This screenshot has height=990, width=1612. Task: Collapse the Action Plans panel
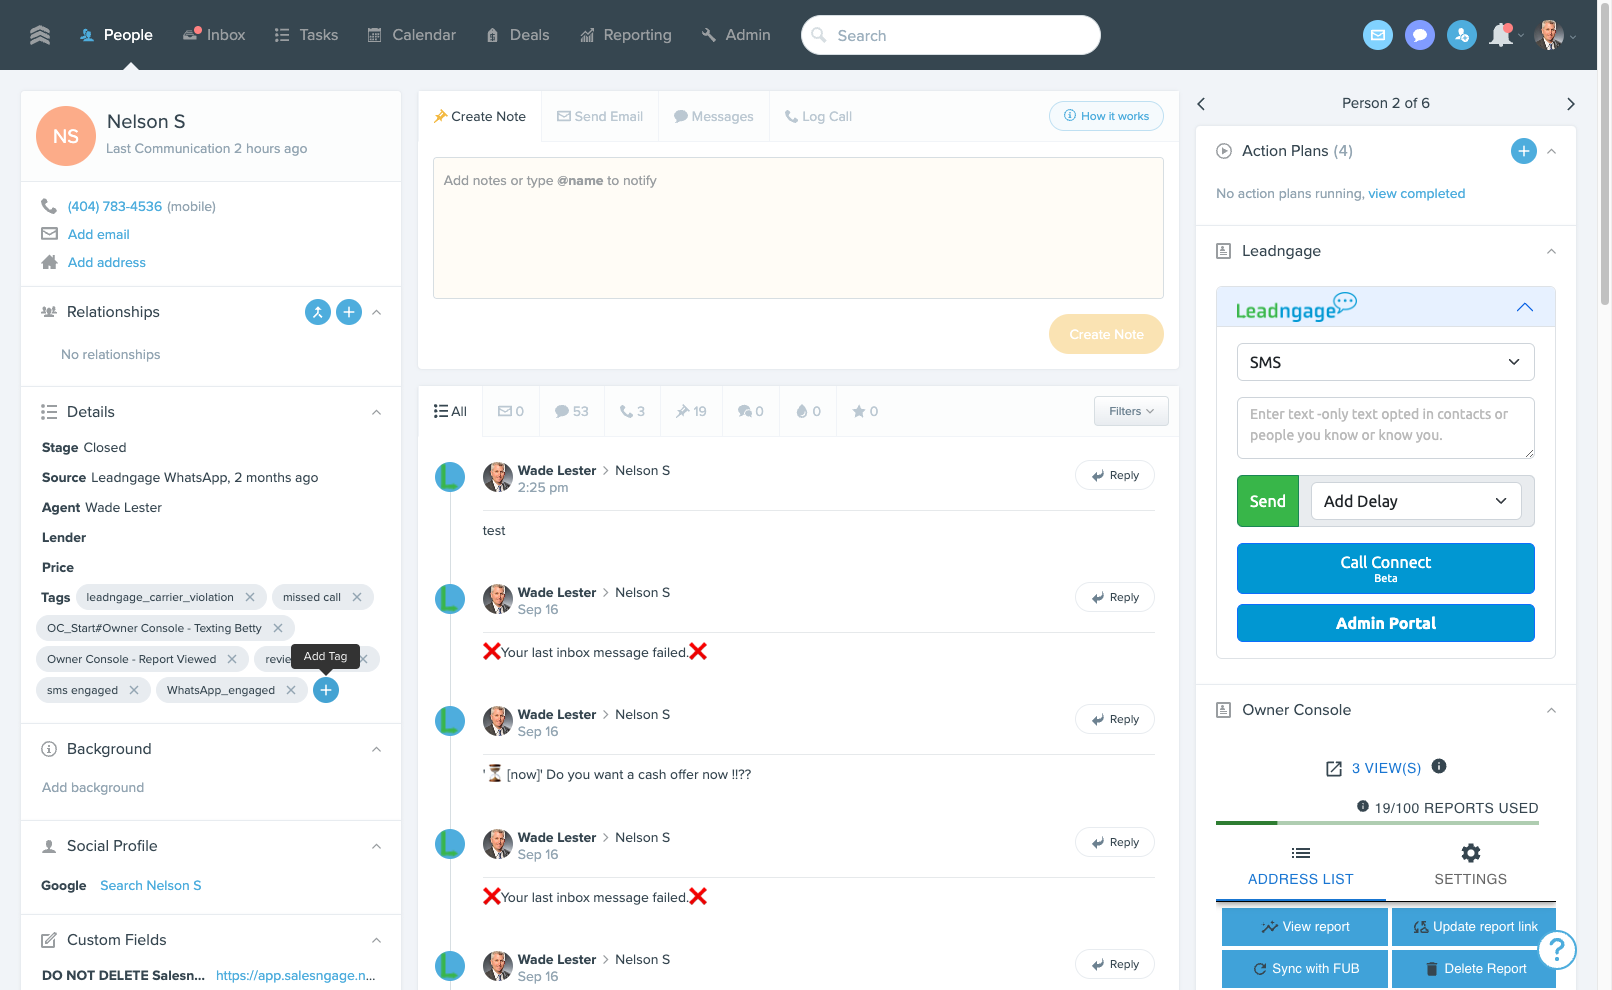(1552, 151)
